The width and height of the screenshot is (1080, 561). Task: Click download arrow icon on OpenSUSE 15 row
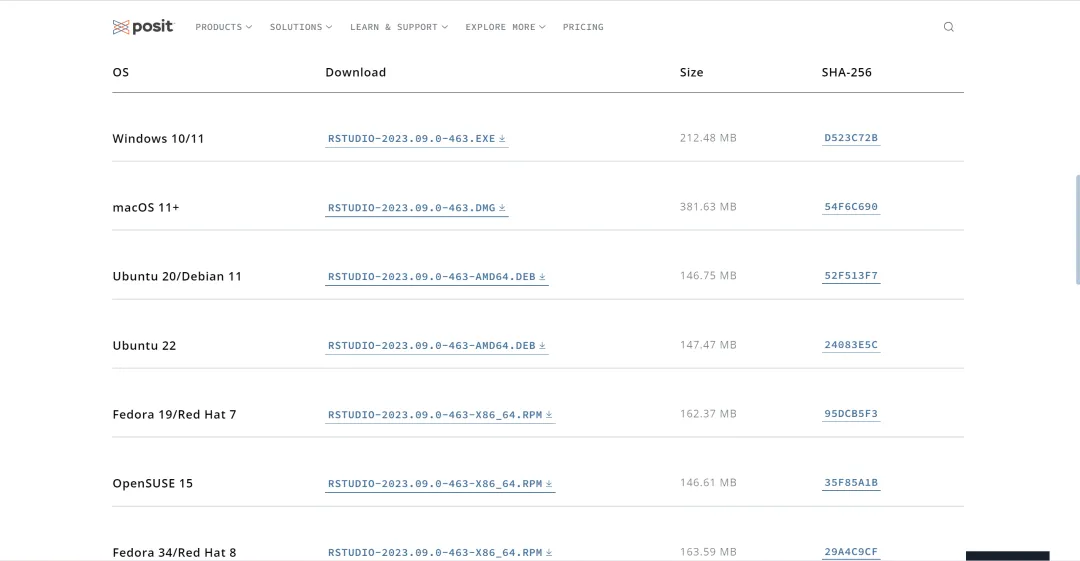[549, 483]
